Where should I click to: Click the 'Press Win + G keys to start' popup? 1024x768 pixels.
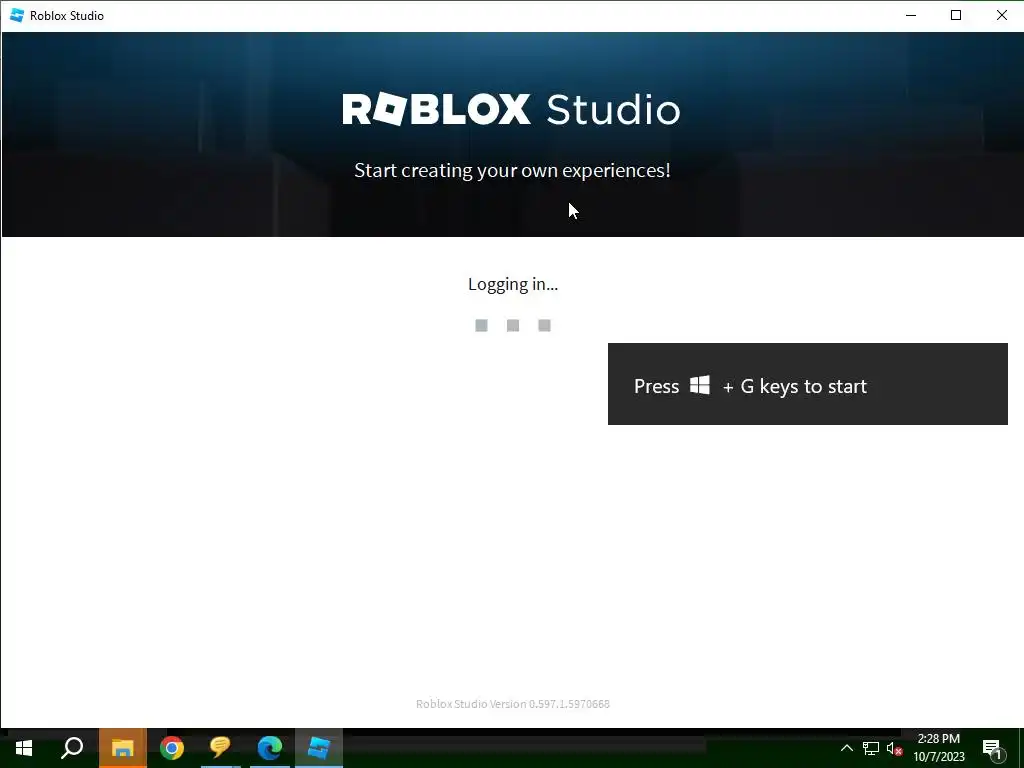coord(808,384)
